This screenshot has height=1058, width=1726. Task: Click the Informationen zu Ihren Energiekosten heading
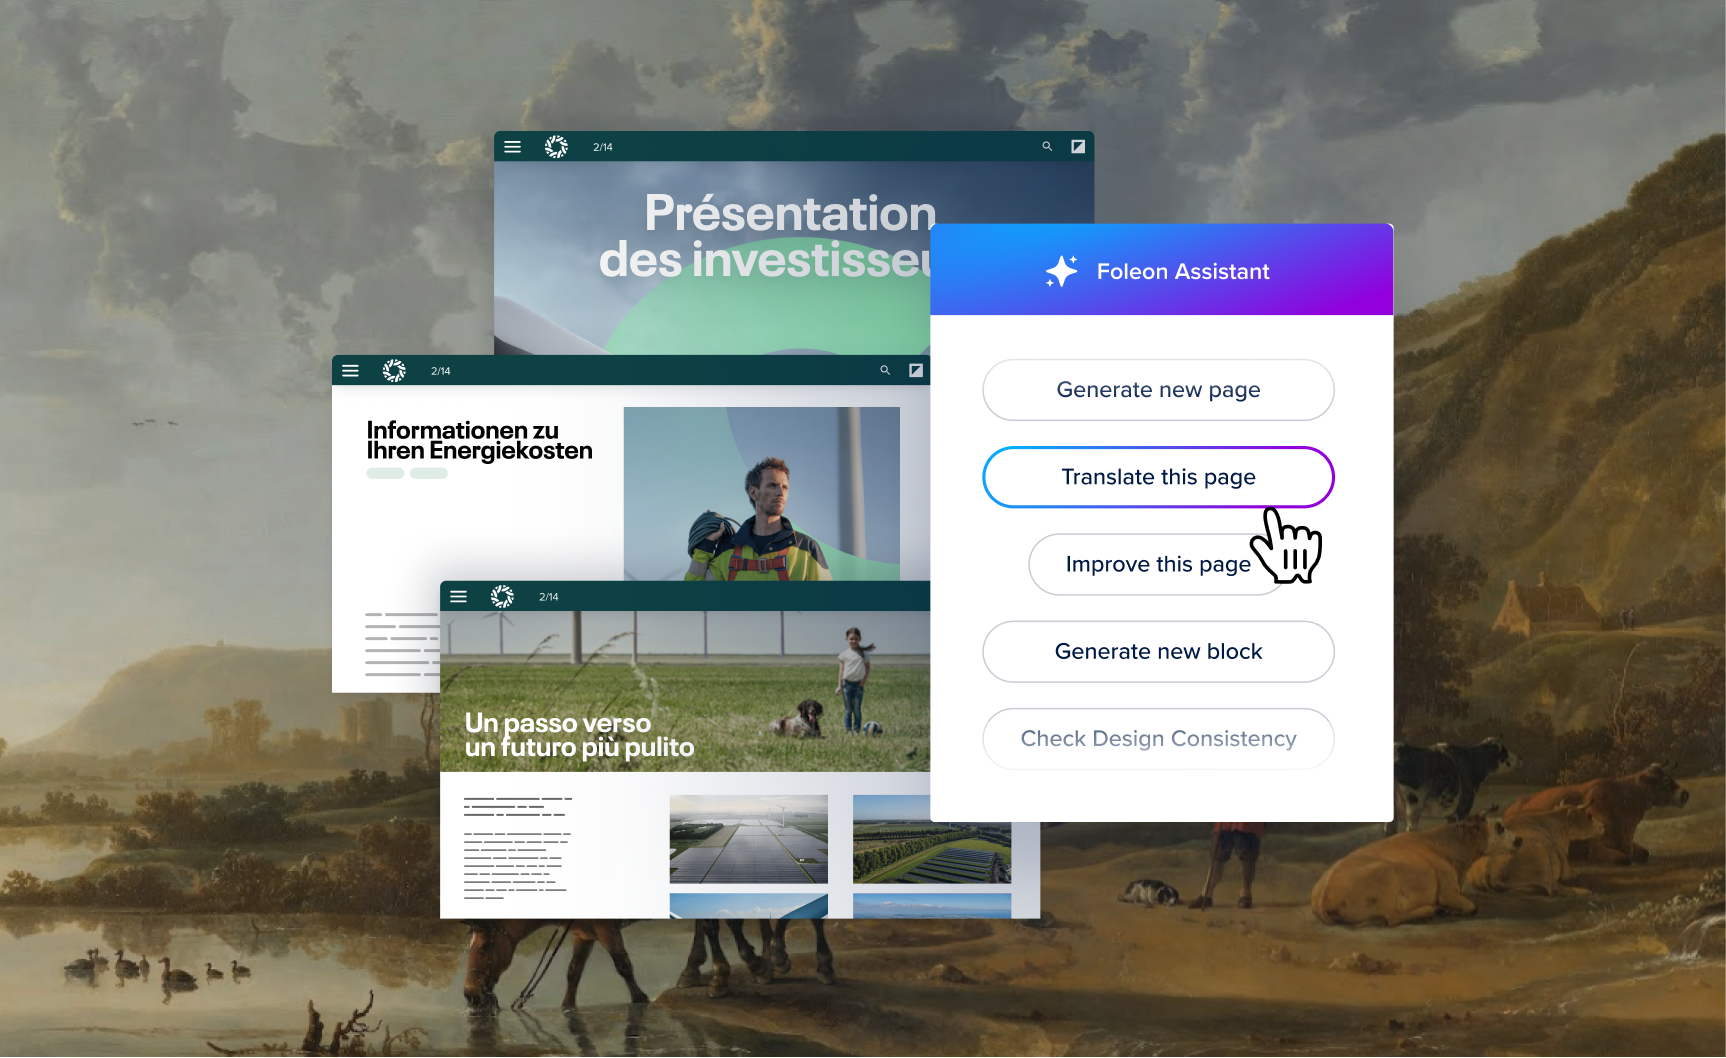point(479,441)
